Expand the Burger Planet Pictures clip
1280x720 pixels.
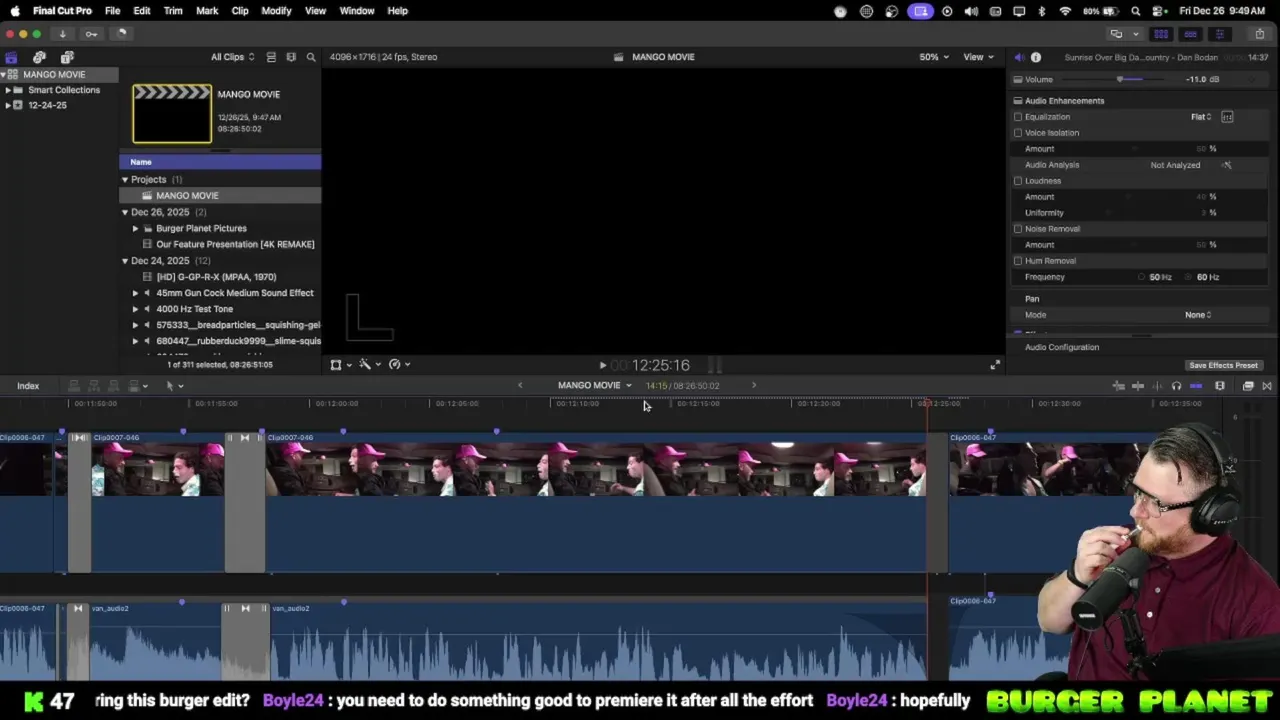point(136,229)
